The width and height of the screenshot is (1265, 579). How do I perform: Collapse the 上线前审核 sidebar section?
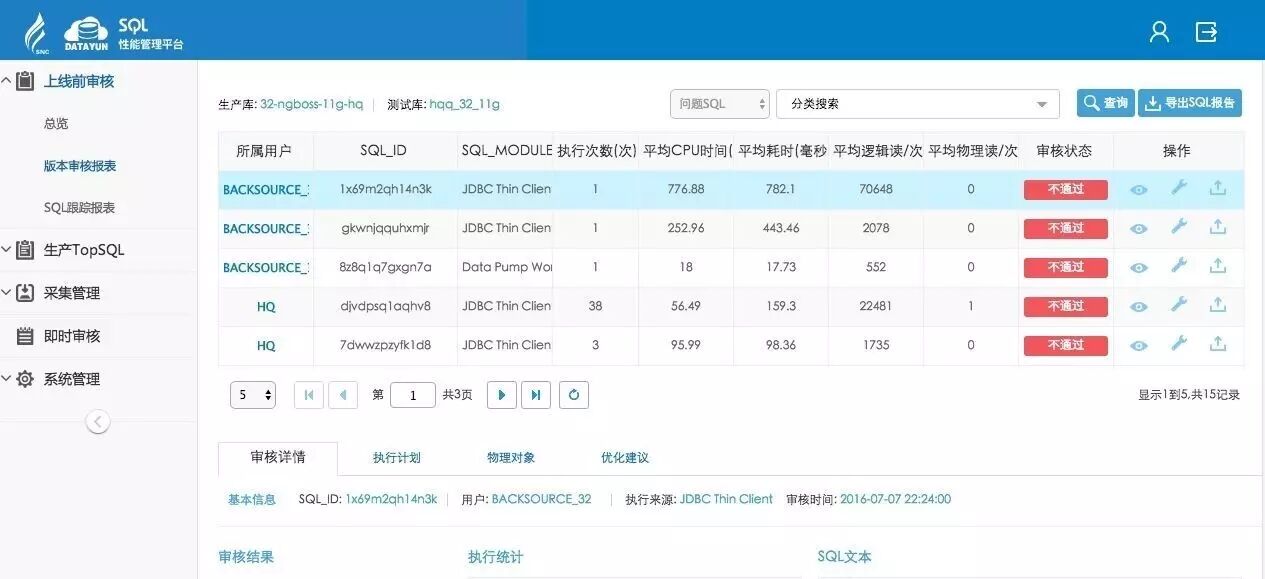[x=6, y=80]
